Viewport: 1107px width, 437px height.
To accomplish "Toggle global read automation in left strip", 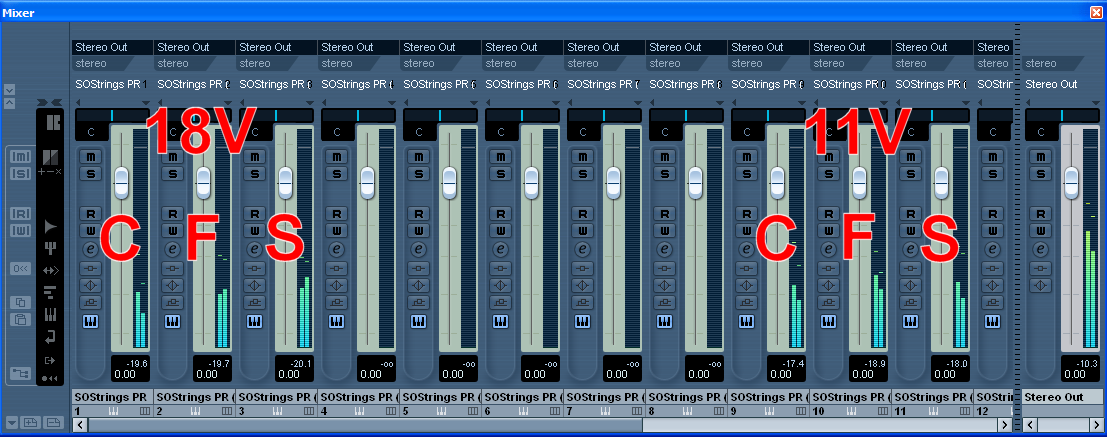I will (x=20, y=214).
